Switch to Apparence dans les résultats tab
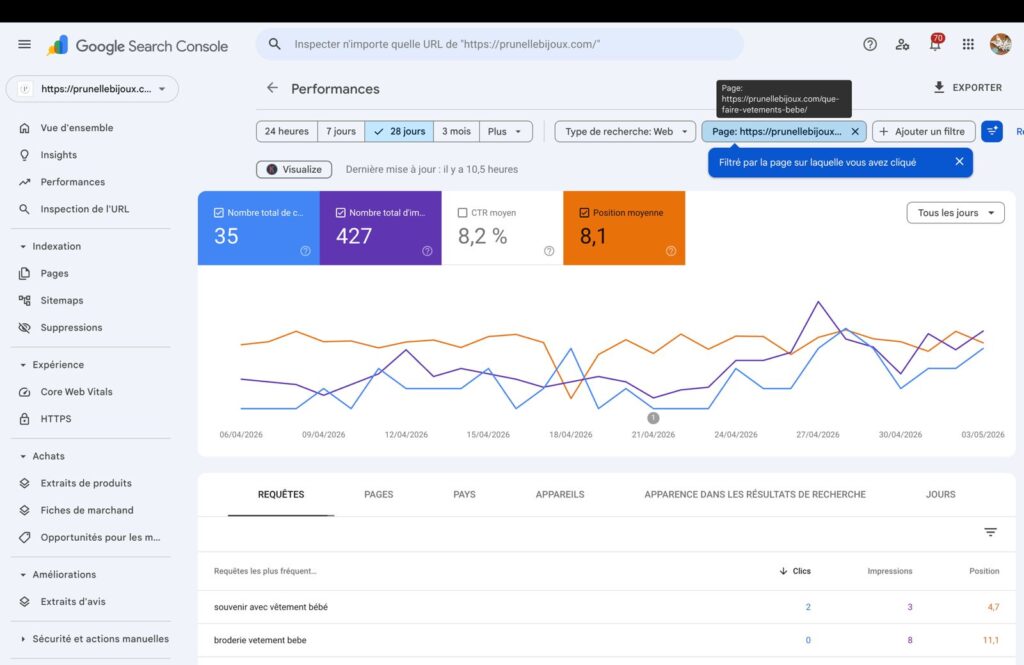This screenshot has width=1024, height=665. [755, 495]
